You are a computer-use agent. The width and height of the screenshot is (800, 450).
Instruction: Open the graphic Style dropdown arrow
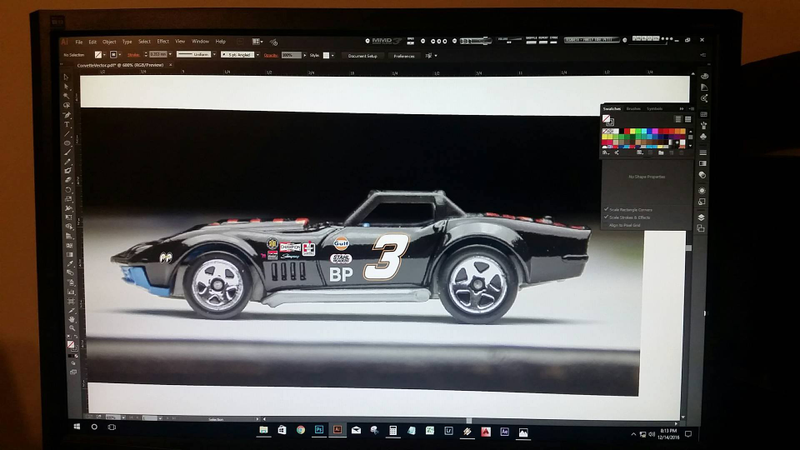(x=333, y=55)
